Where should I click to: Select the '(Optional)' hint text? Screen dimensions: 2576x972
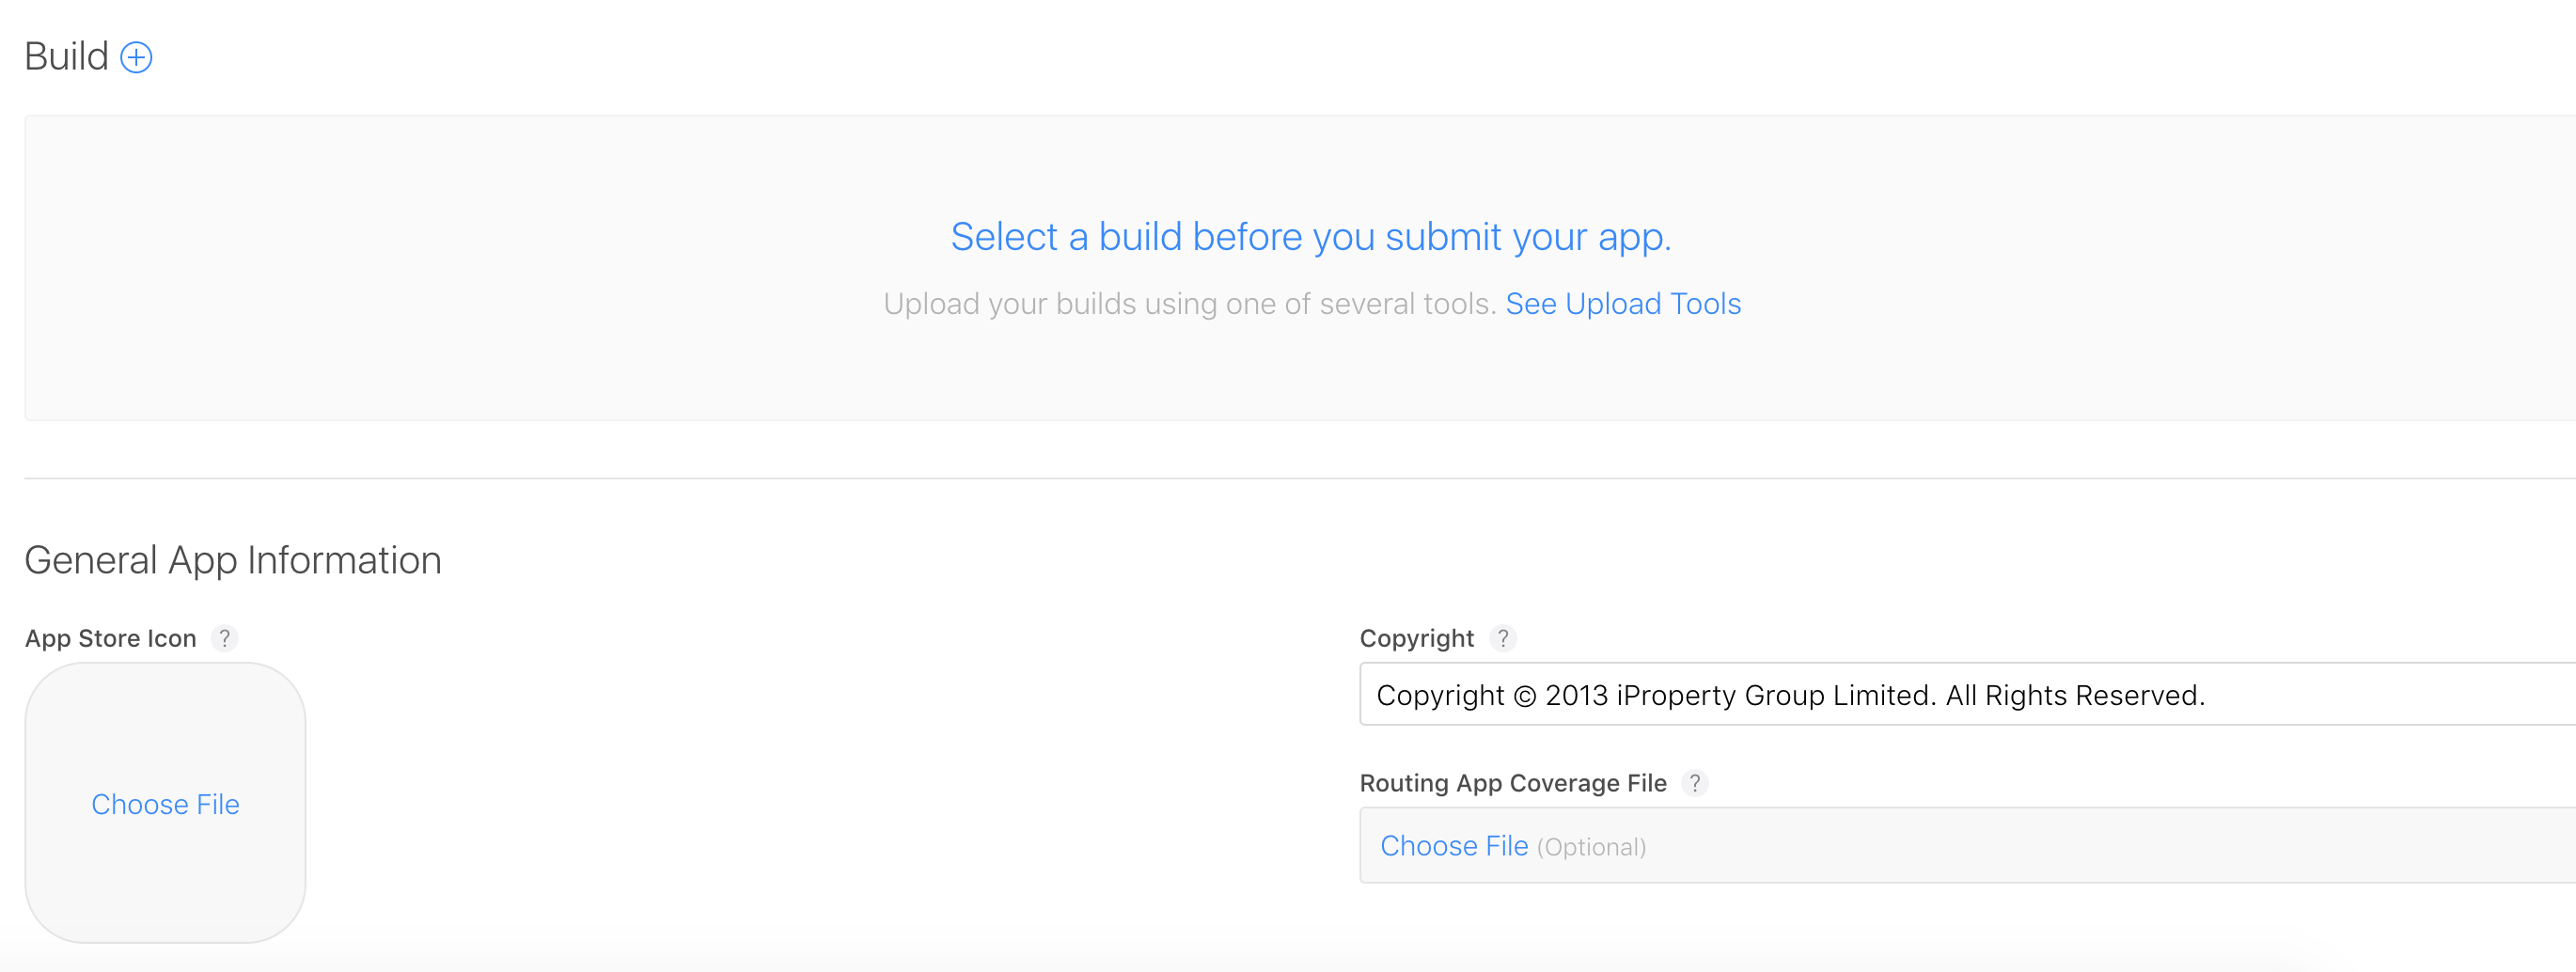point(1591,847)
